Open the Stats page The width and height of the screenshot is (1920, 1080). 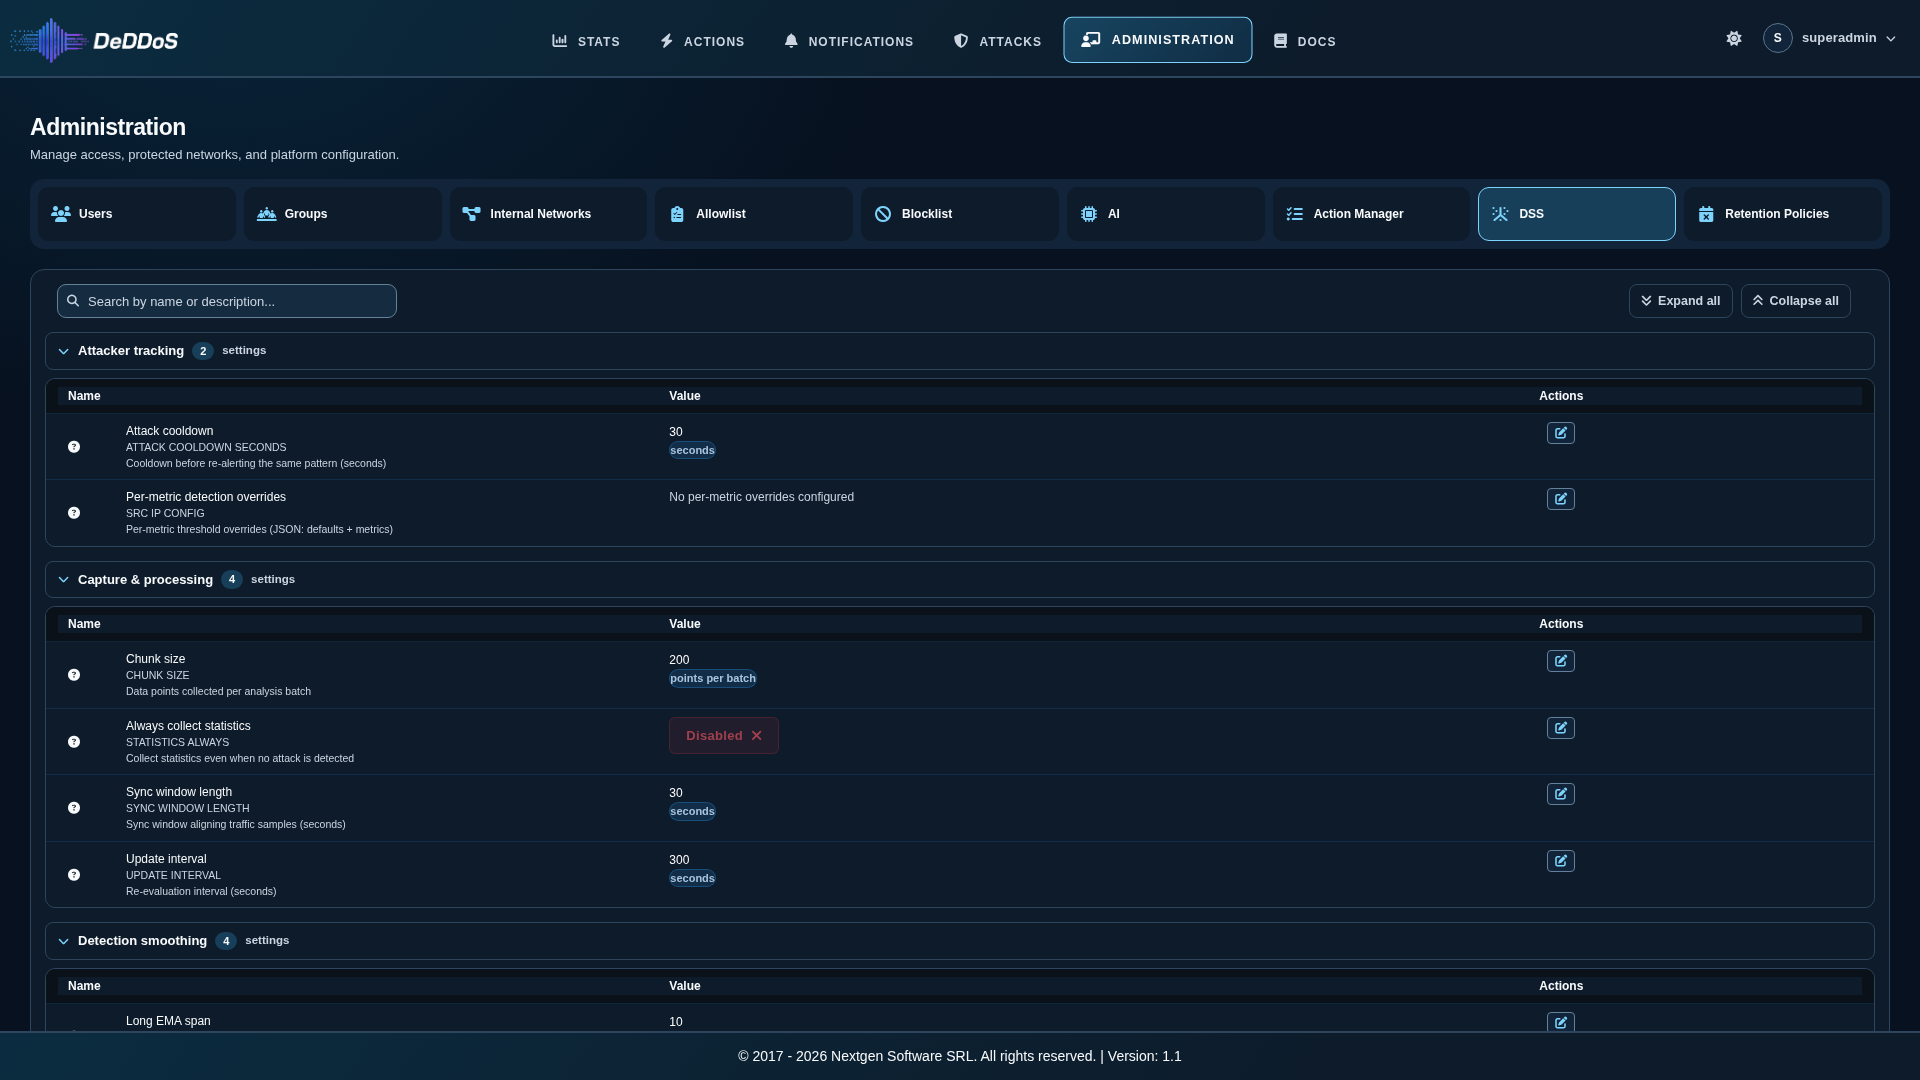point(586,41)
